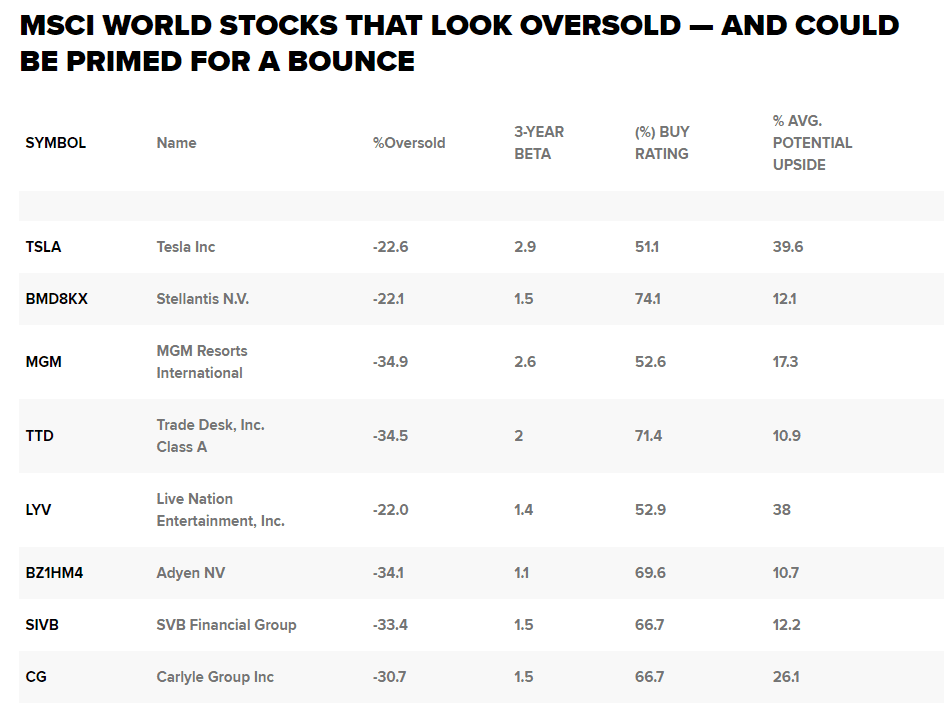Screen dimensions: 945x707
Task: Click the Adyen NV company name
Action: pyautogui.click(x=191, y=573)
